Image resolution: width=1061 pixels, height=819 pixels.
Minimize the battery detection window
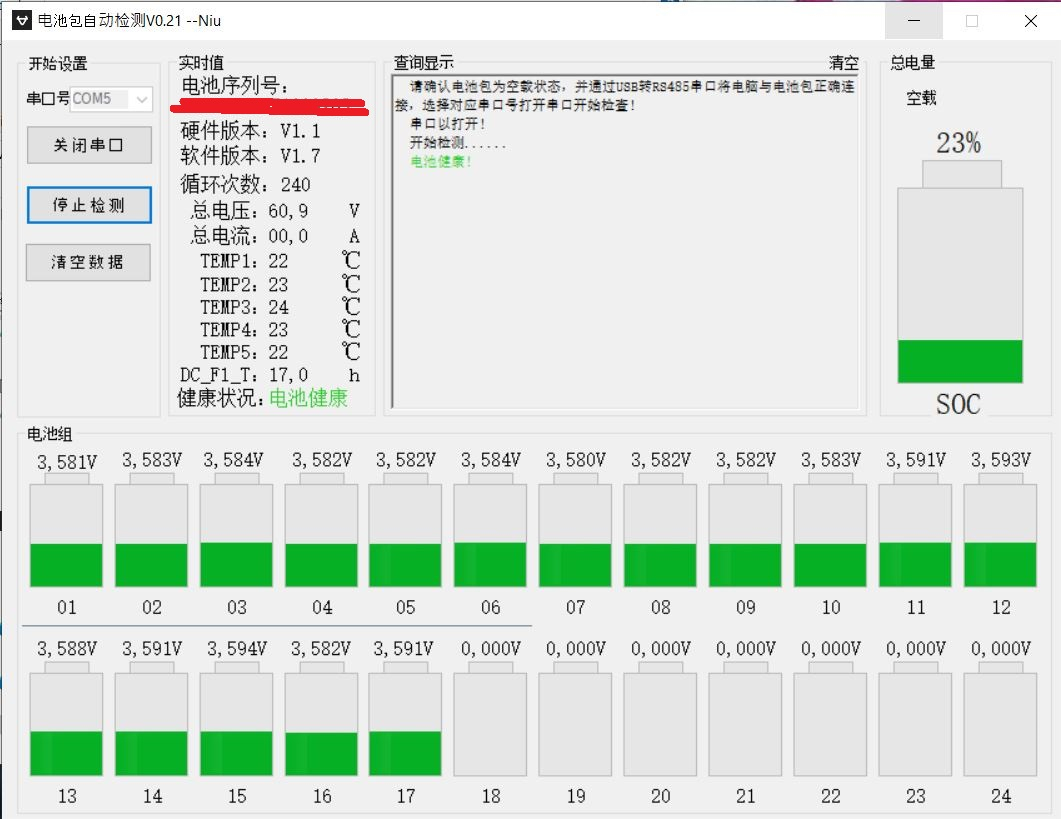(913, 21)
